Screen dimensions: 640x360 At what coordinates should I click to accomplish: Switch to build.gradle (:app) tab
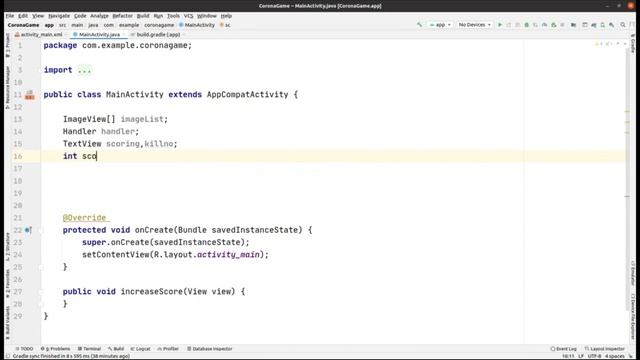click(x=157, y=35)
